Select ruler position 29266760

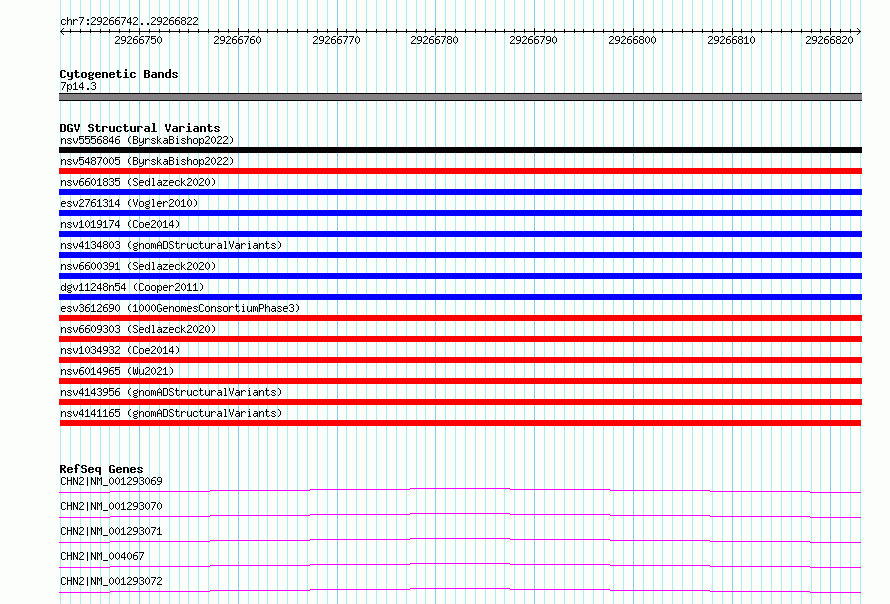(237, 40)
